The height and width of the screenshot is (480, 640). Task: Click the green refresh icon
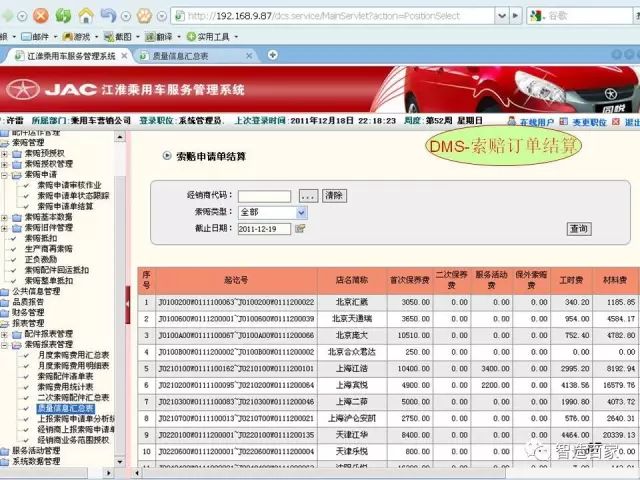click(x=63, y=16)
